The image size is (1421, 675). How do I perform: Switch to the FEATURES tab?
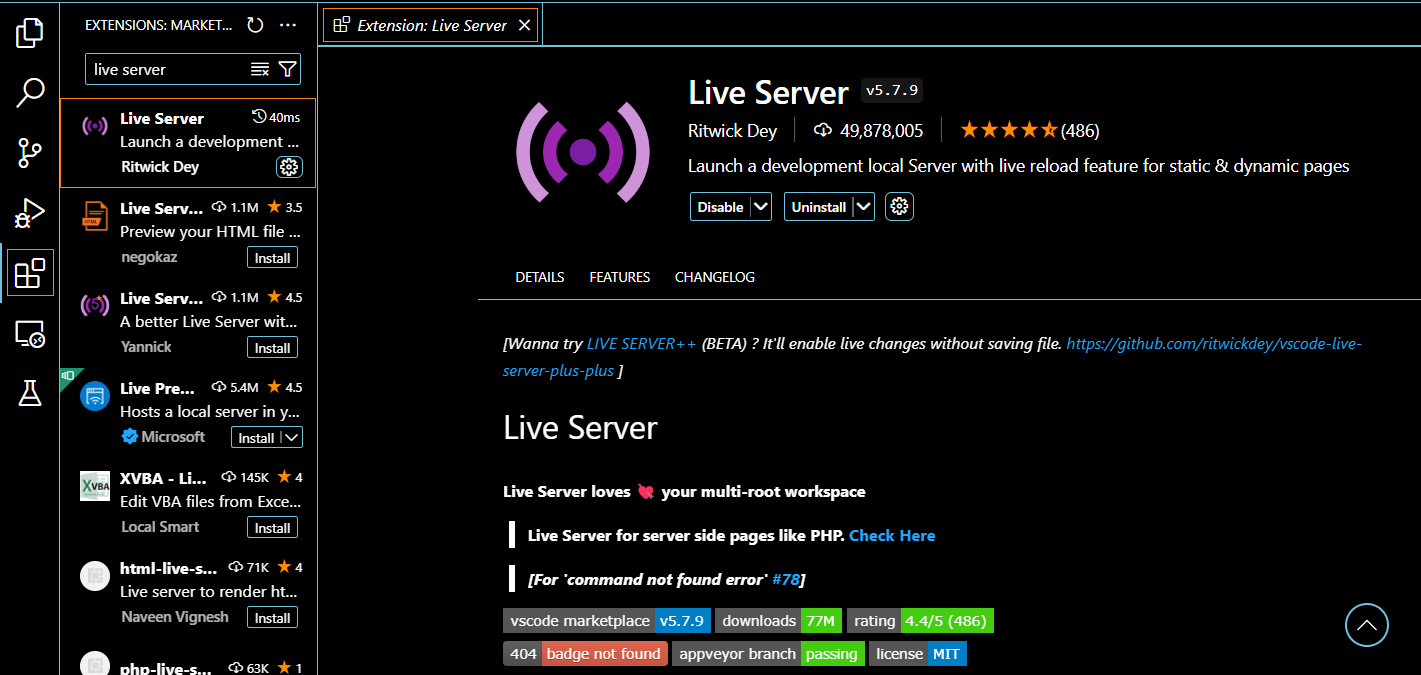(x=619, y=277)
